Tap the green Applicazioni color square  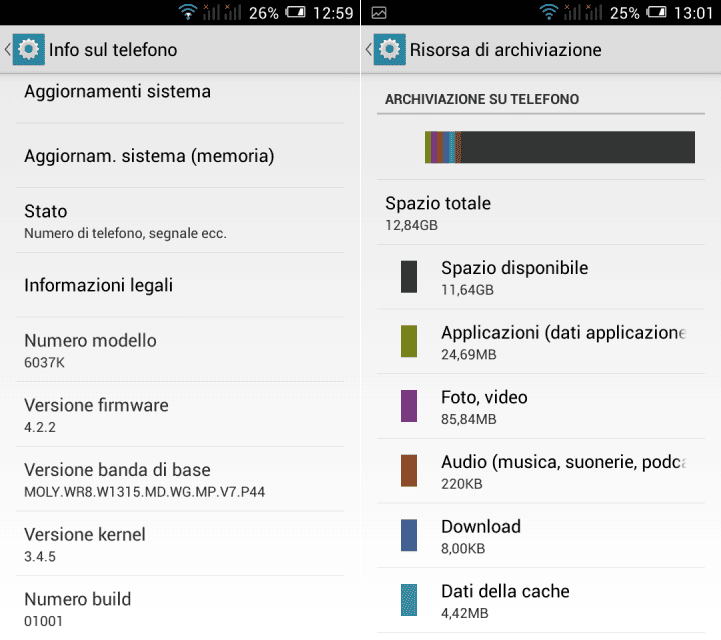(x=409, y=341)
